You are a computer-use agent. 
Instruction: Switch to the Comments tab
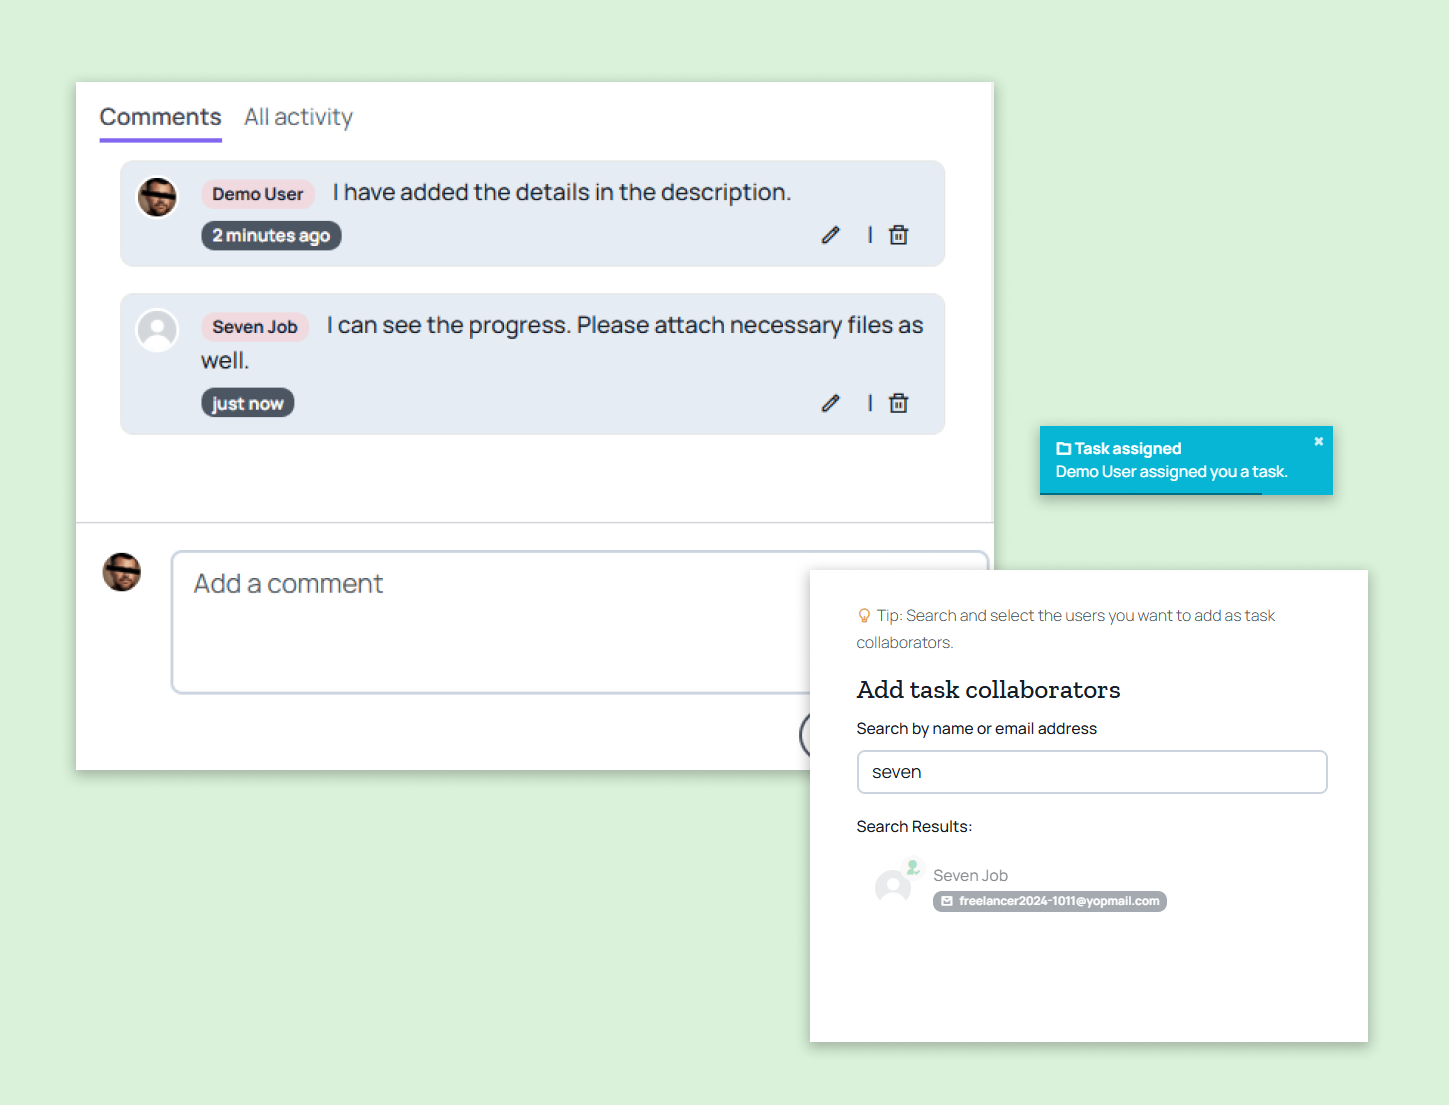click(160, 117)
